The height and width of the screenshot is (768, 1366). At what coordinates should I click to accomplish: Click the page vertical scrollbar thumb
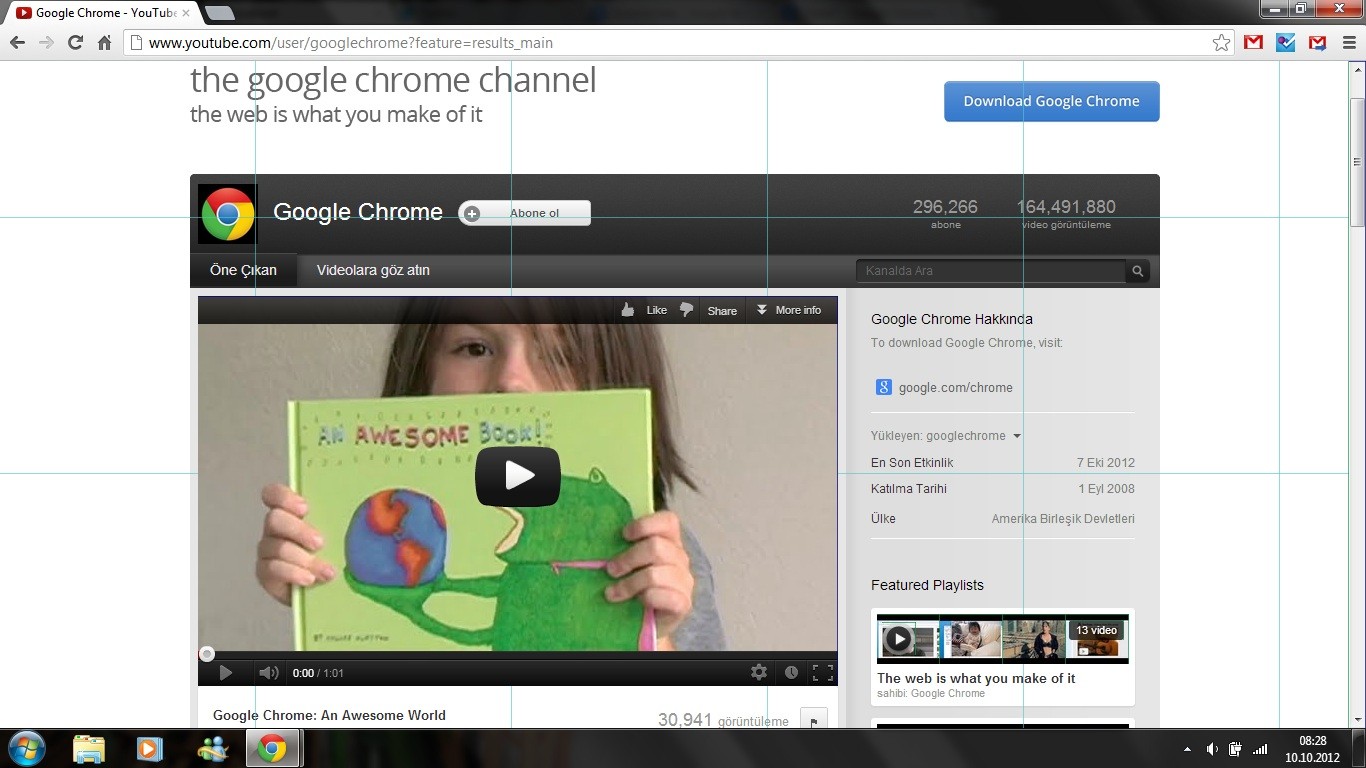pos(1357,163)
